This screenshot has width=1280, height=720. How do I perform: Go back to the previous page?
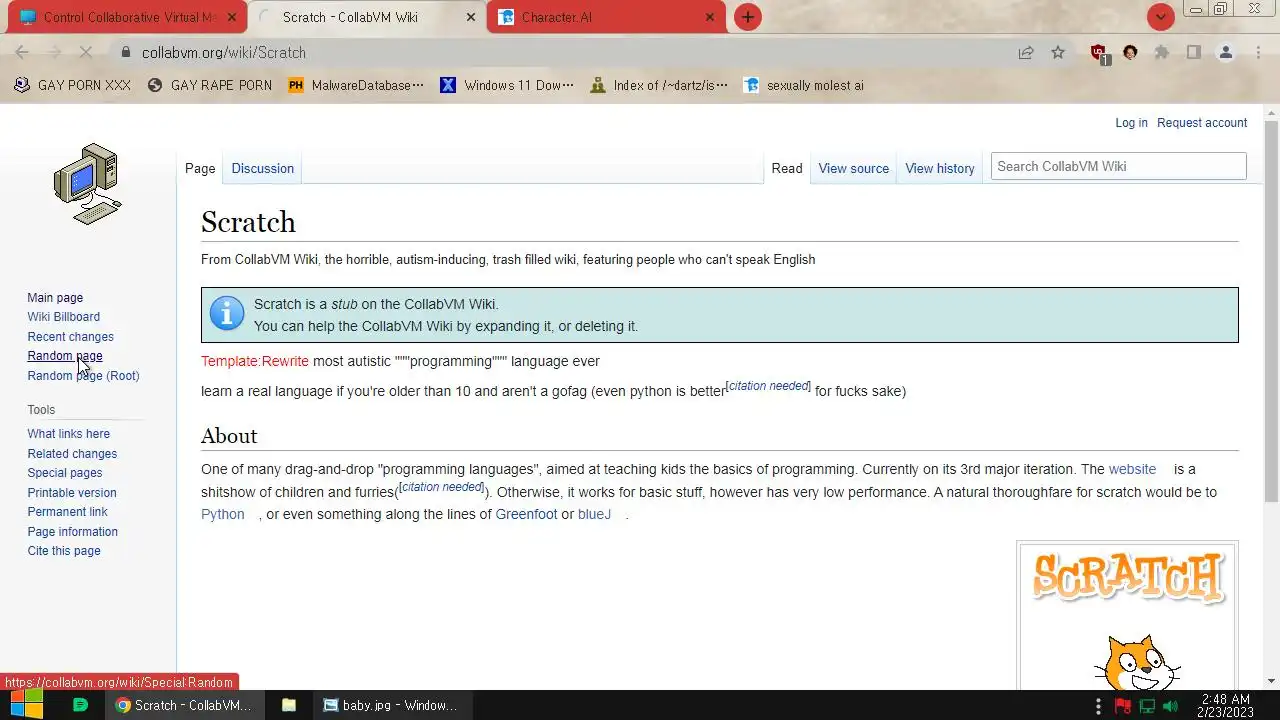(22, 52)
